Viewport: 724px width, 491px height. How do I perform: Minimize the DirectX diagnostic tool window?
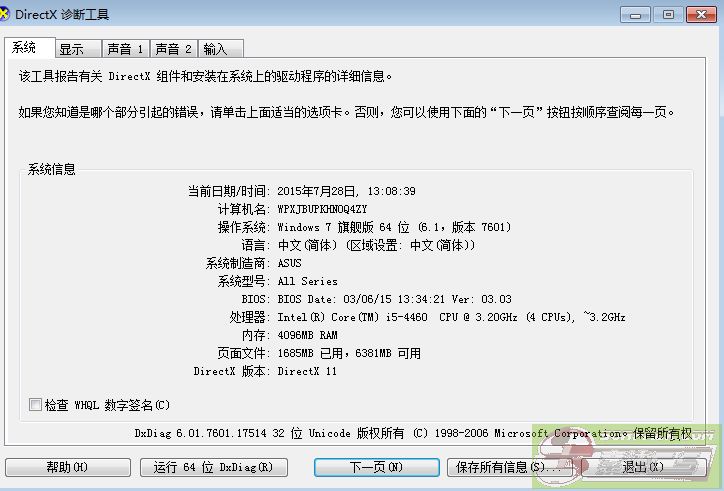[638, 14]
